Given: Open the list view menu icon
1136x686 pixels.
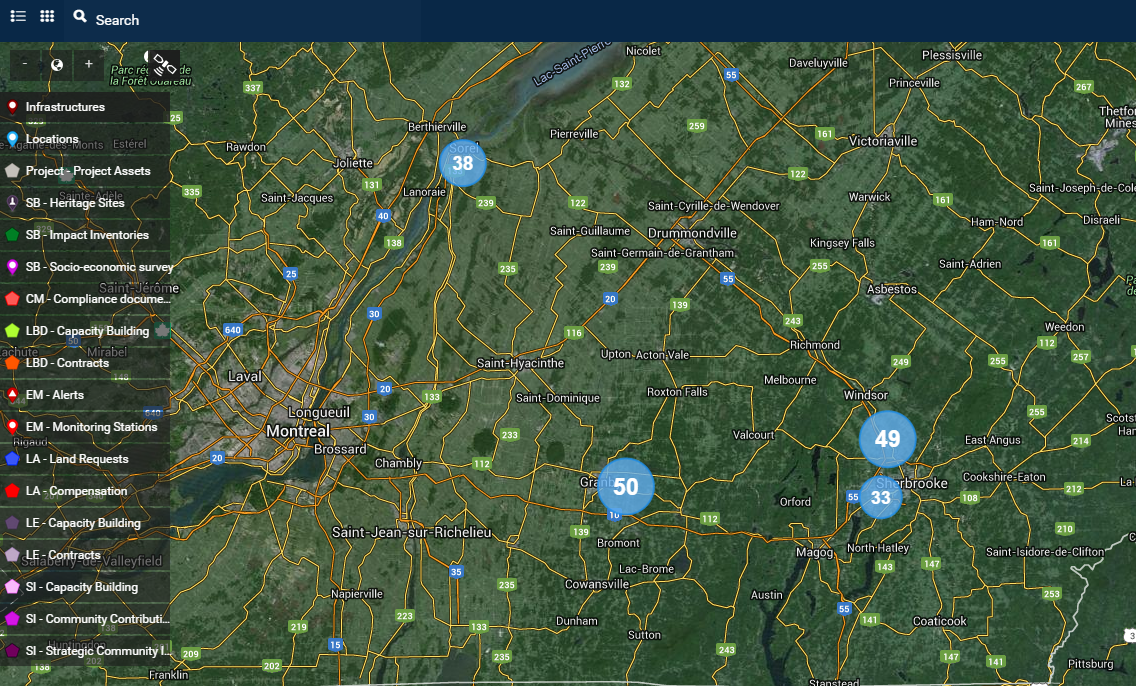Looking at the screenshot, I should 18,16.
